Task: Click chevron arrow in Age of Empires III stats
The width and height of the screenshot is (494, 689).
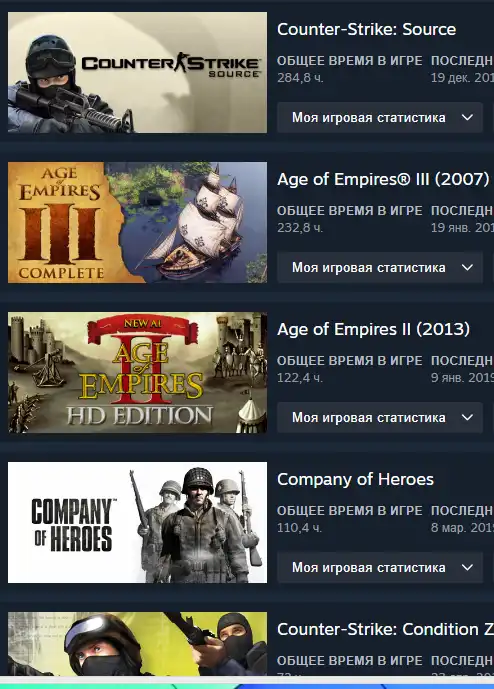Action: [468, 268]
